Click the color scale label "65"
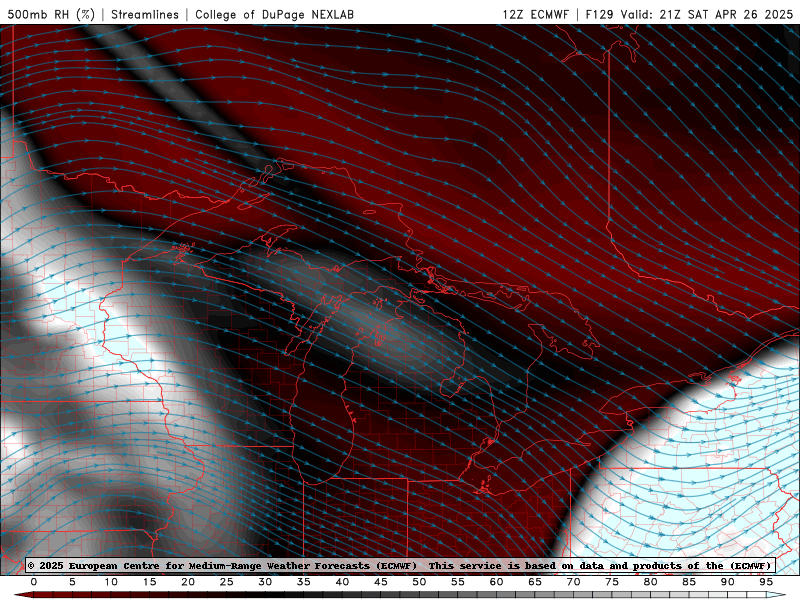Image resolution: width=800 pixels, height=600 pixels. click(535, 582)
